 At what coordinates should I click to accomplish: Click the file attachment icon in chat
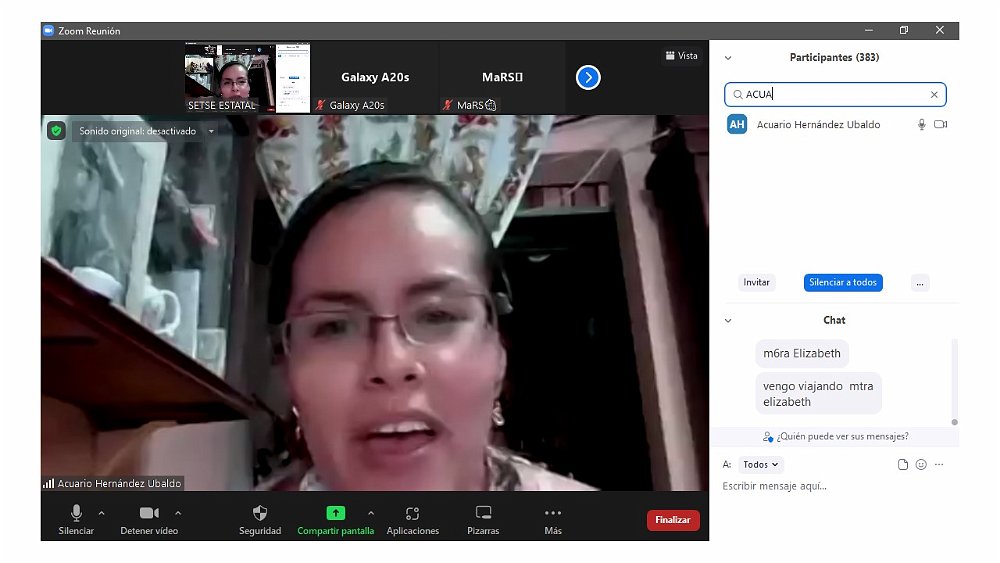pos(903,465)
